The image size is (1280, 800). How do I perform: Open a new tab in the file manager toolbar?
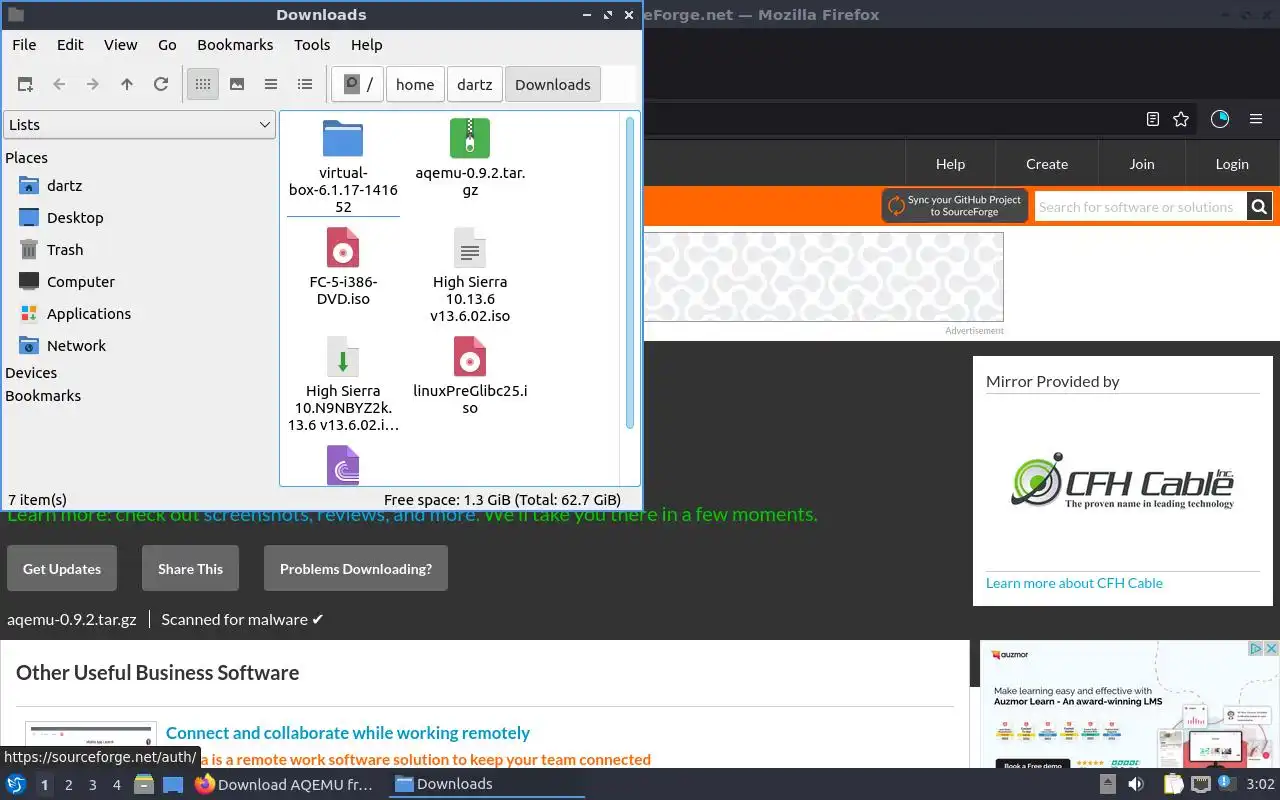[25, 85]
